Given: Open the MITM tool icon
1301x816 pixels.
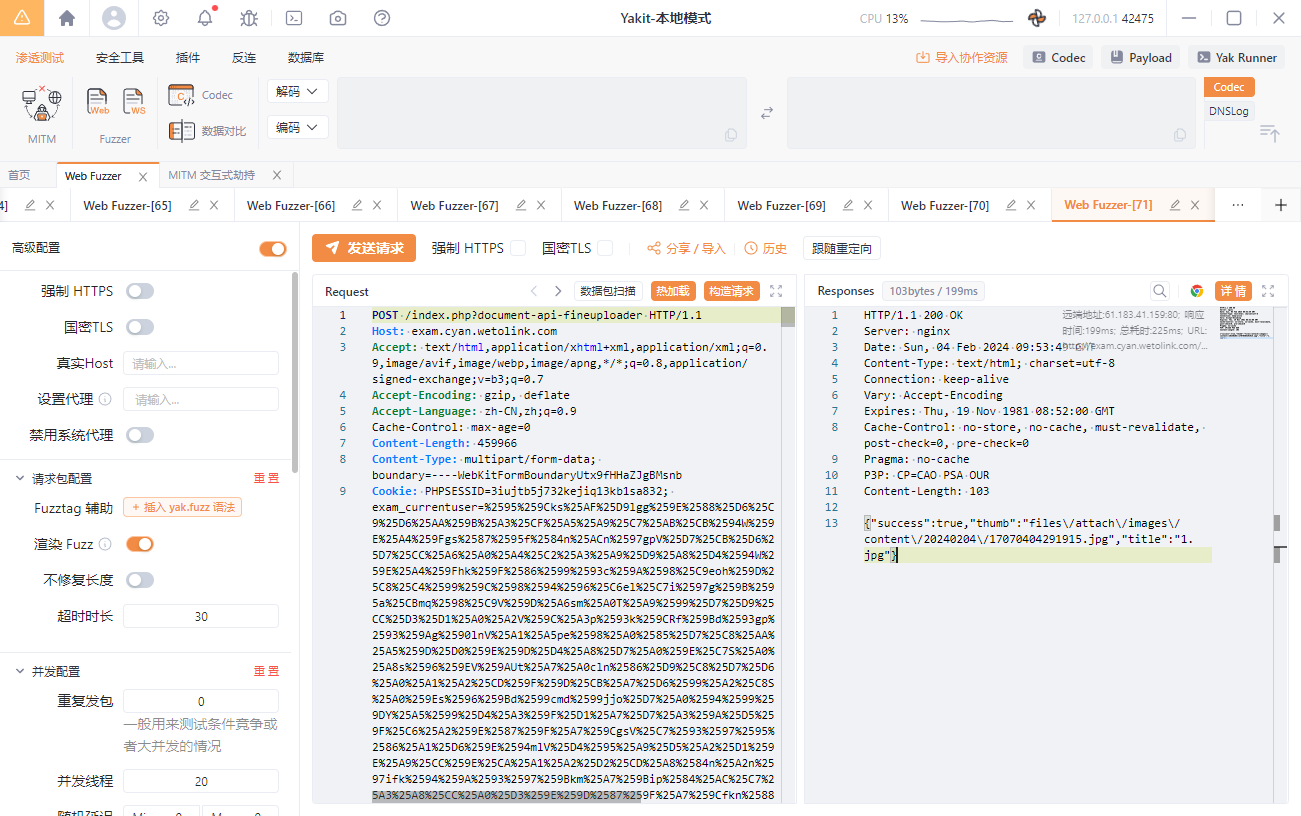Looking at the screenshot, I should [x=42, y=102].
